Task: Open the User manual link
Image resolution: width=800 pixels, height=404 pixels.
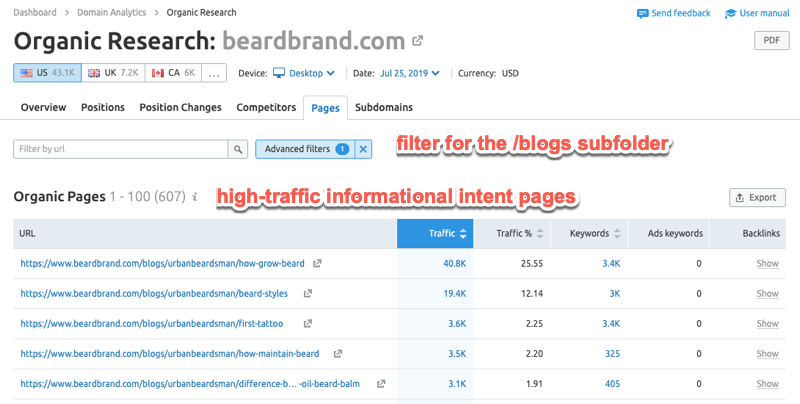Action: click(x=764, y=13)
